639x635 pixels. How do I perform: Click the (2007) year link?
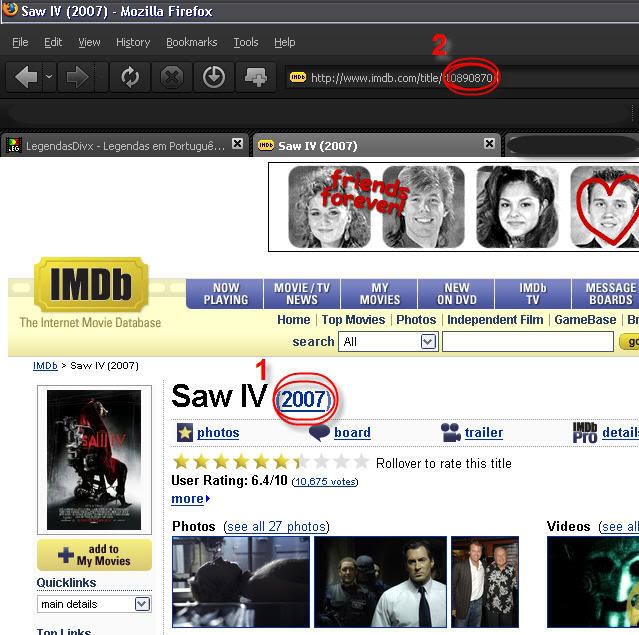coord(304,399)
